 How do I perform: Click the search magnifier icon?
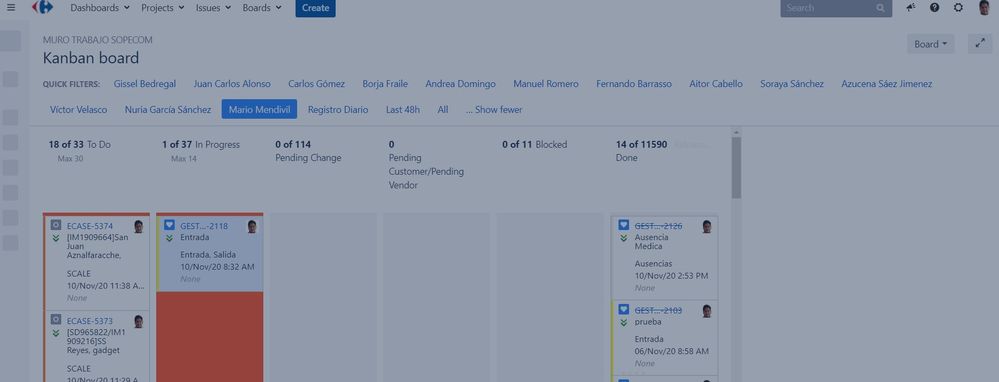[880, 8]
